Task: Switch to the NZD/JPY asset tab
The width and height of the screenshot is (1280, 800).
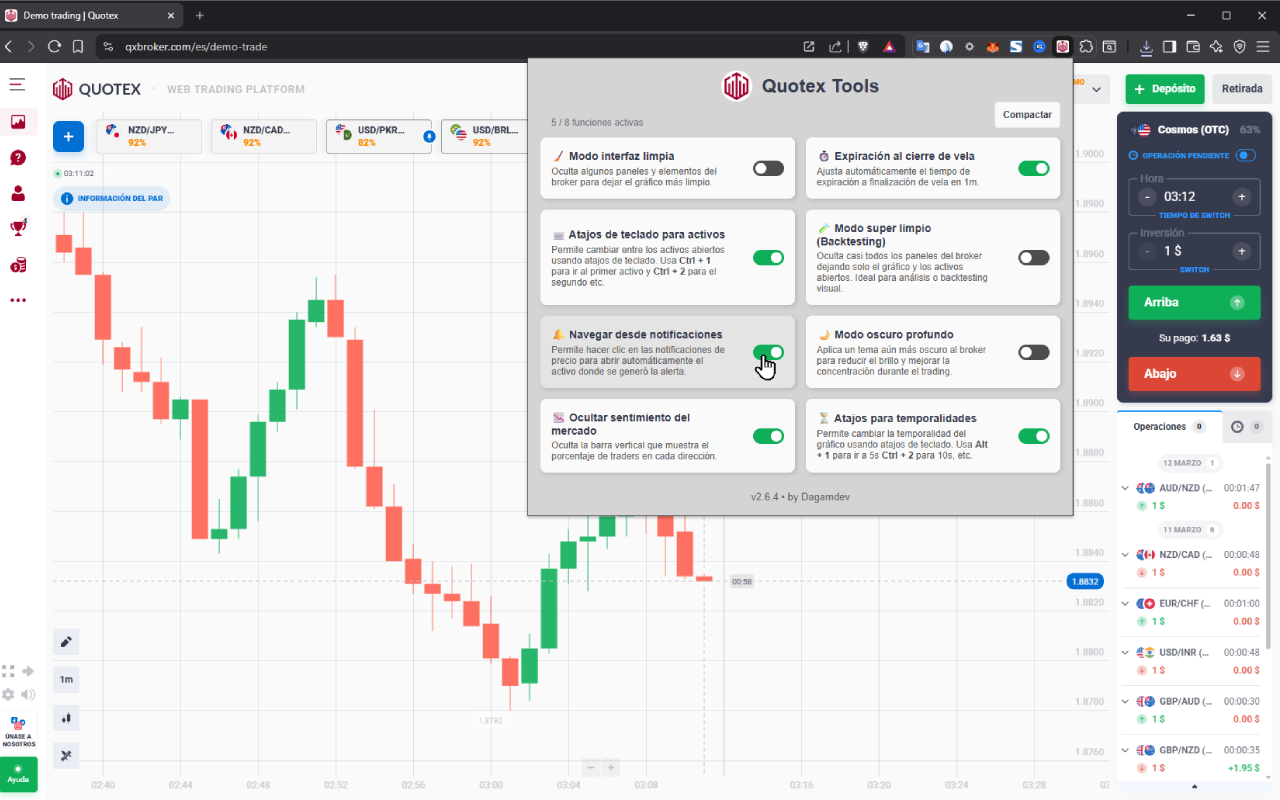Action: coord(148,136)
